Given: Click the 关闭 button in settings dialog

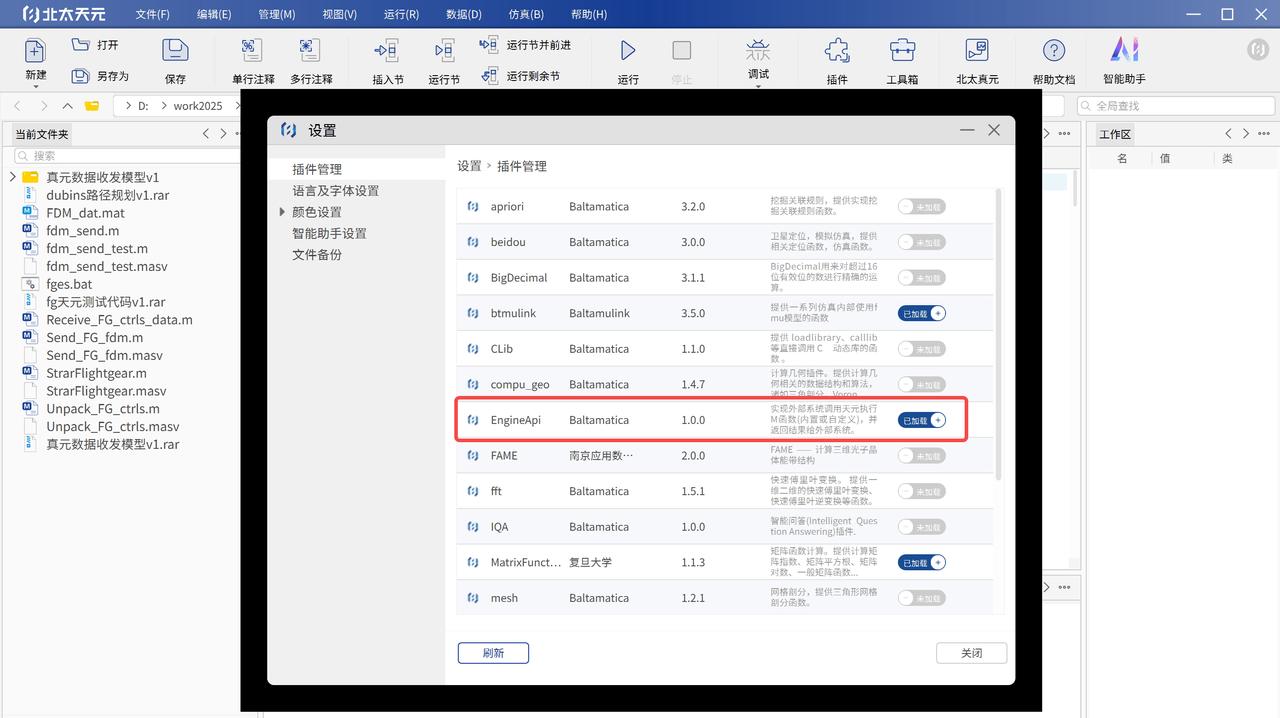Looking at the screenshot, I should (971, 653).
